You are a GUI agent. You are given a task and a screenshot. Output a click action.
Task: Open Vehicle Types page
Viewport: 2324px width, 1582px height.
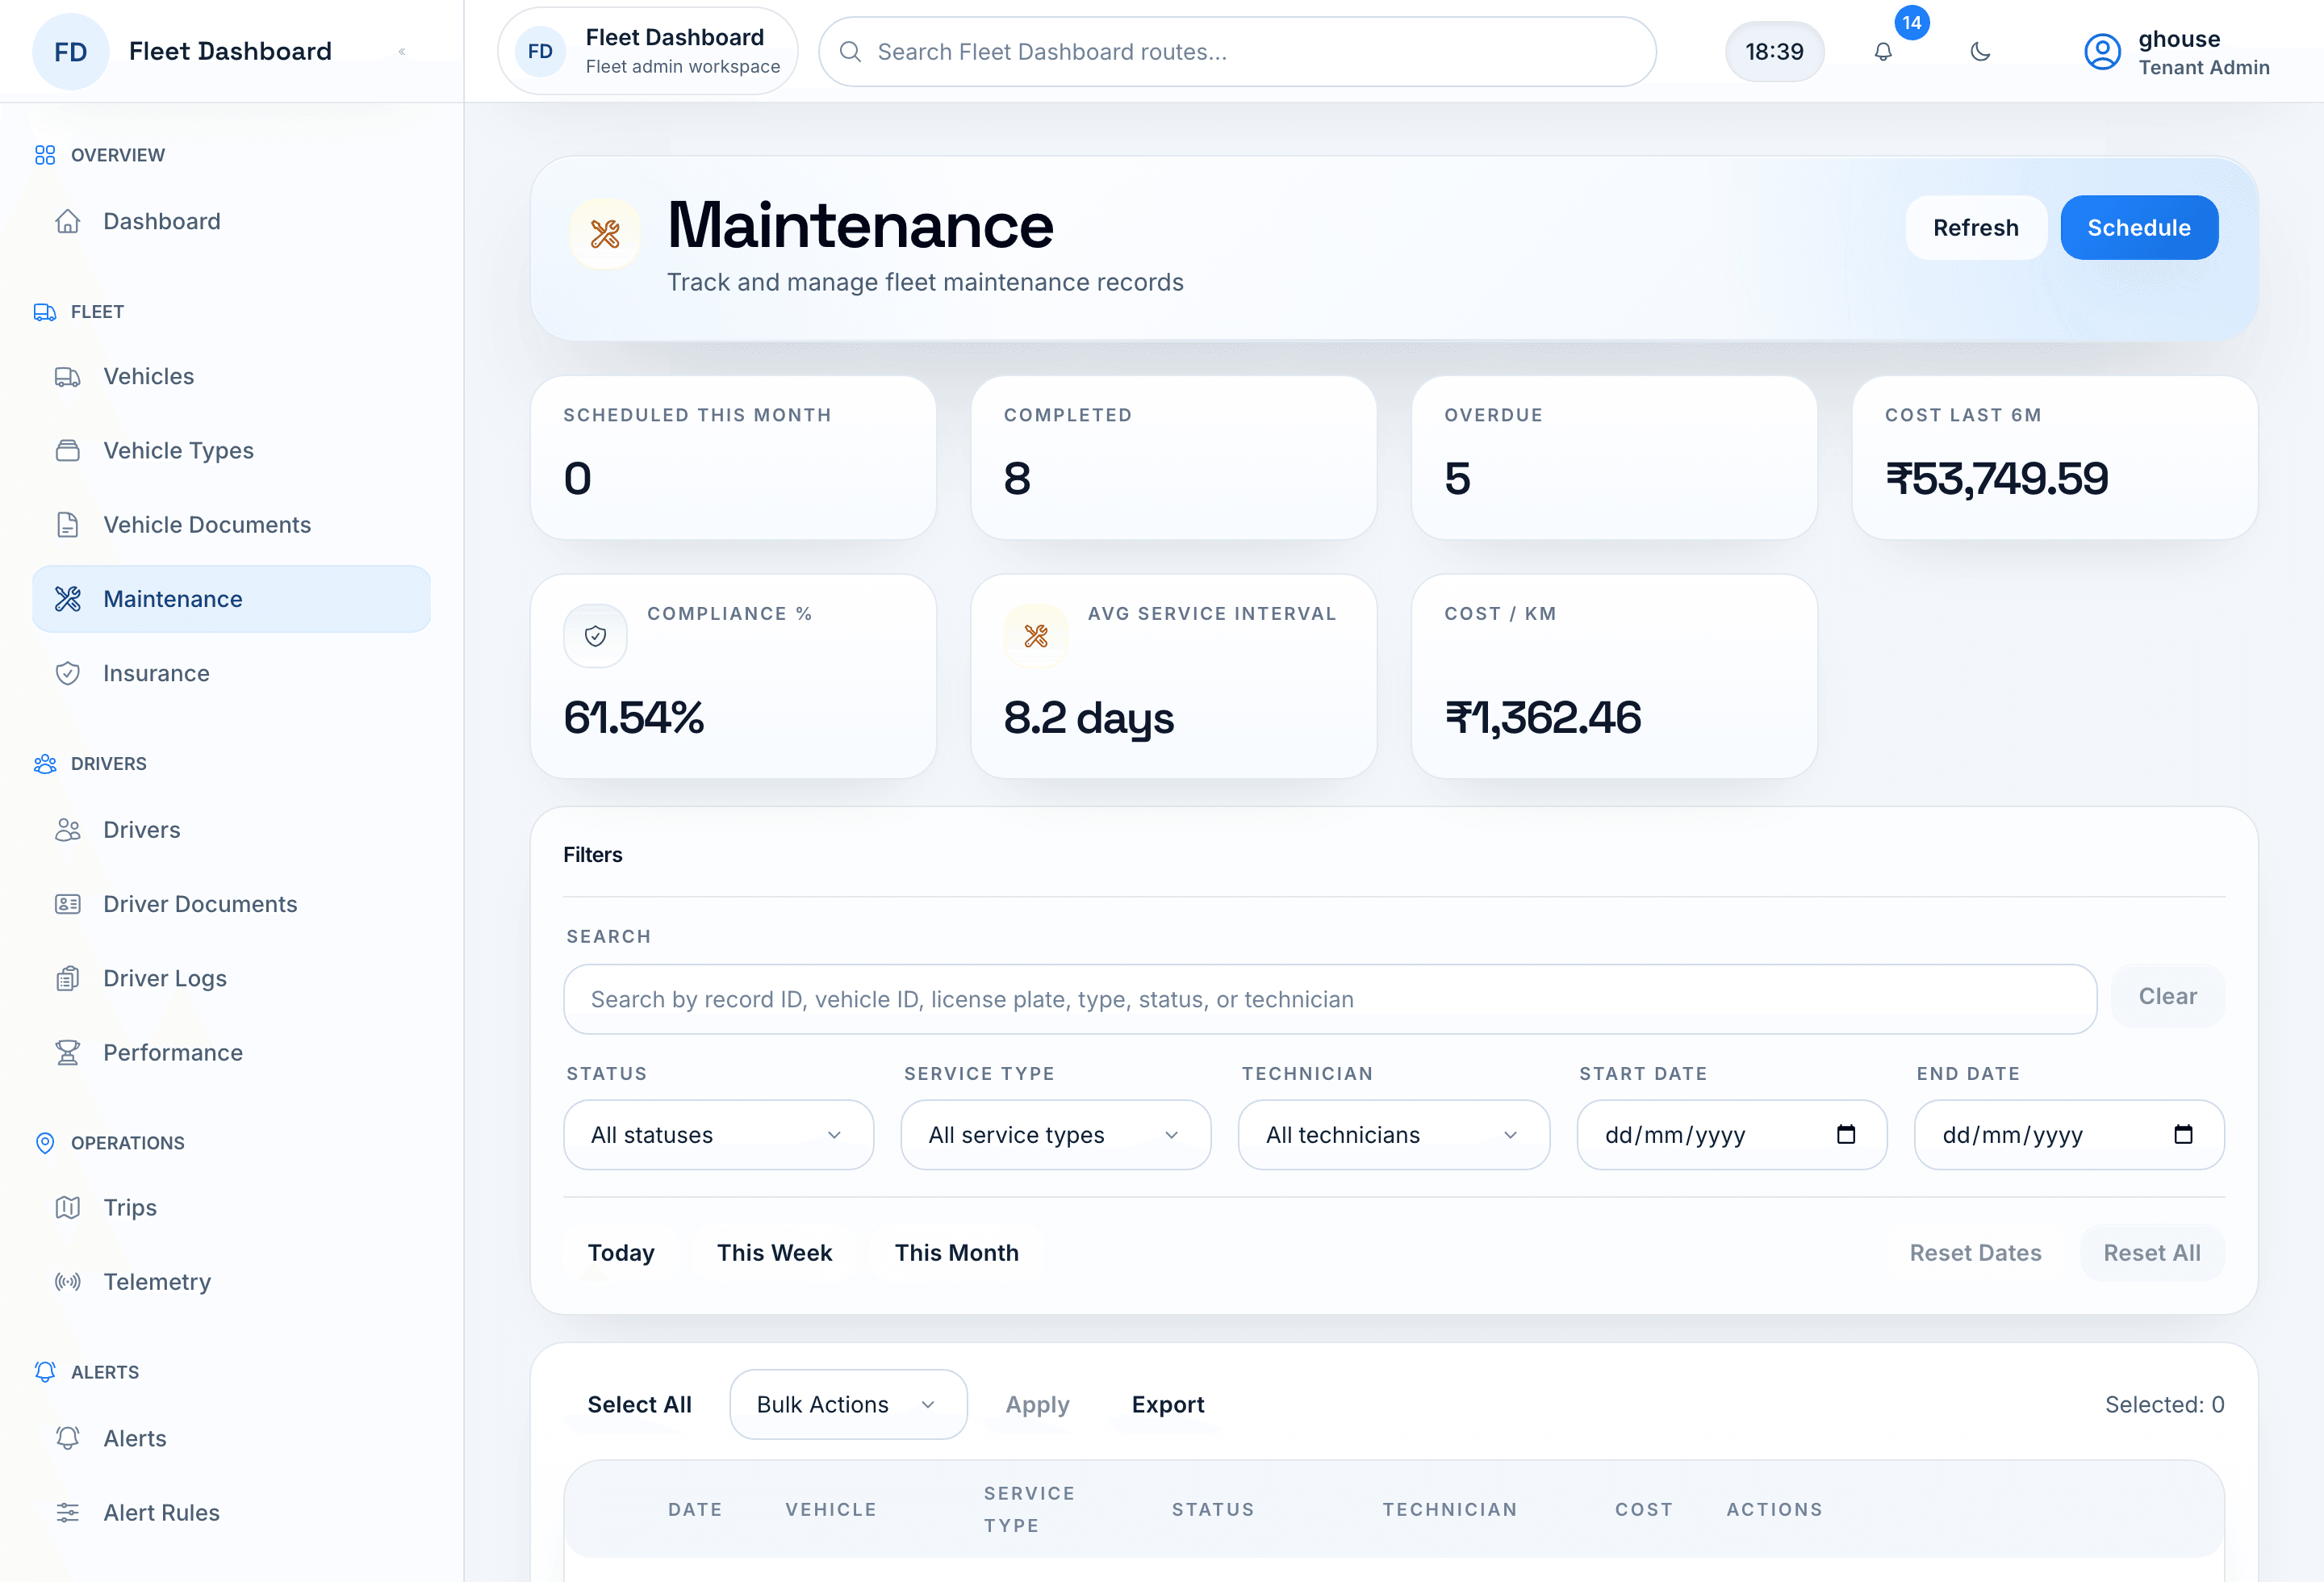[231, 451]
